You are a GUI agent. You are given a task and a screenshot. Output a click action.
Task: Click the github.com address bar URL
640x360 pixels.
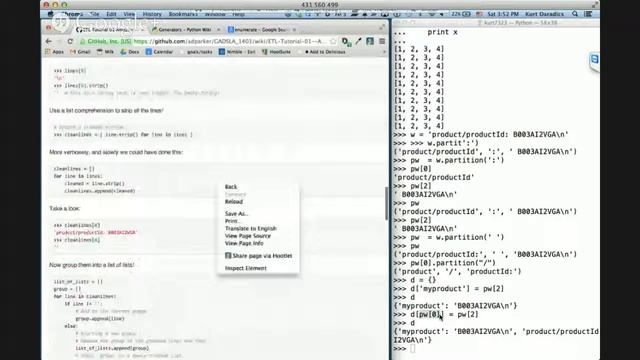pyautogui.click(x=229, y=41)
